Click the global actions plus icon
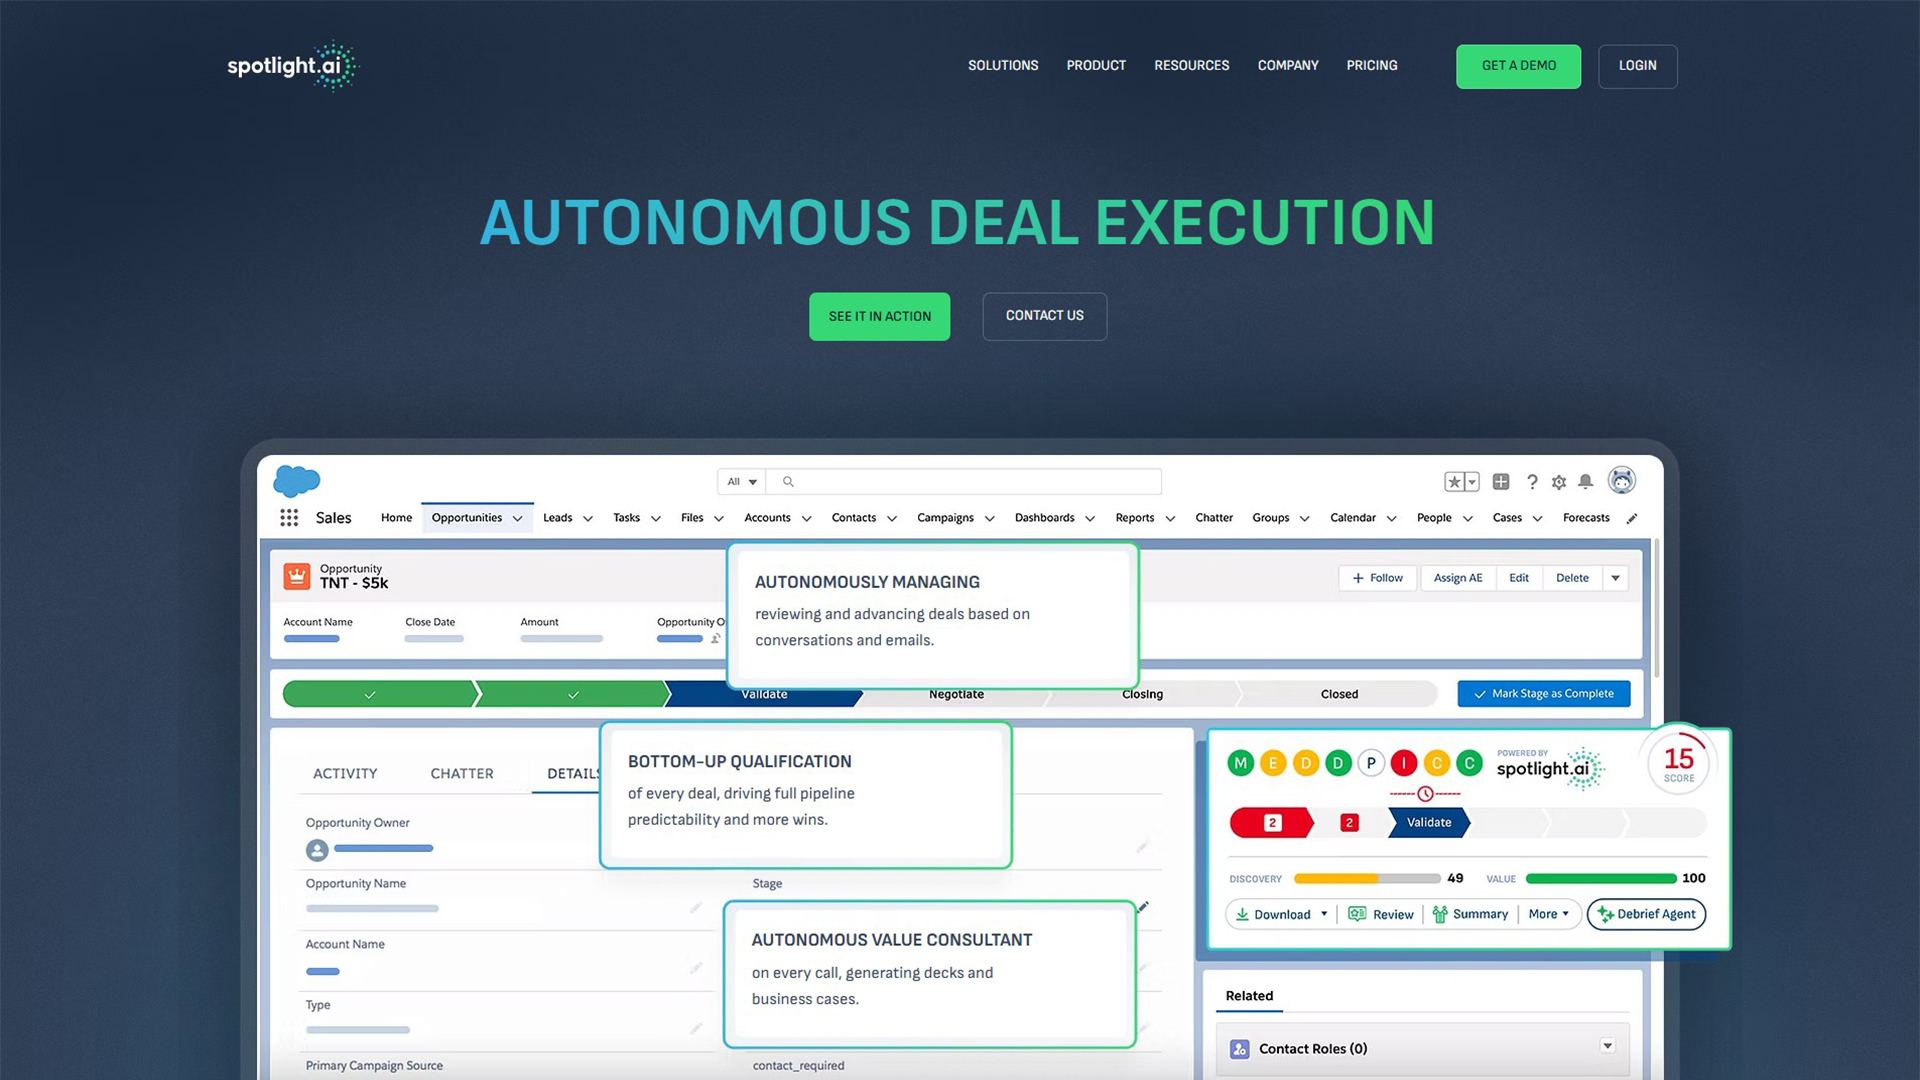1920x1080 pixels. point(1501,482)
